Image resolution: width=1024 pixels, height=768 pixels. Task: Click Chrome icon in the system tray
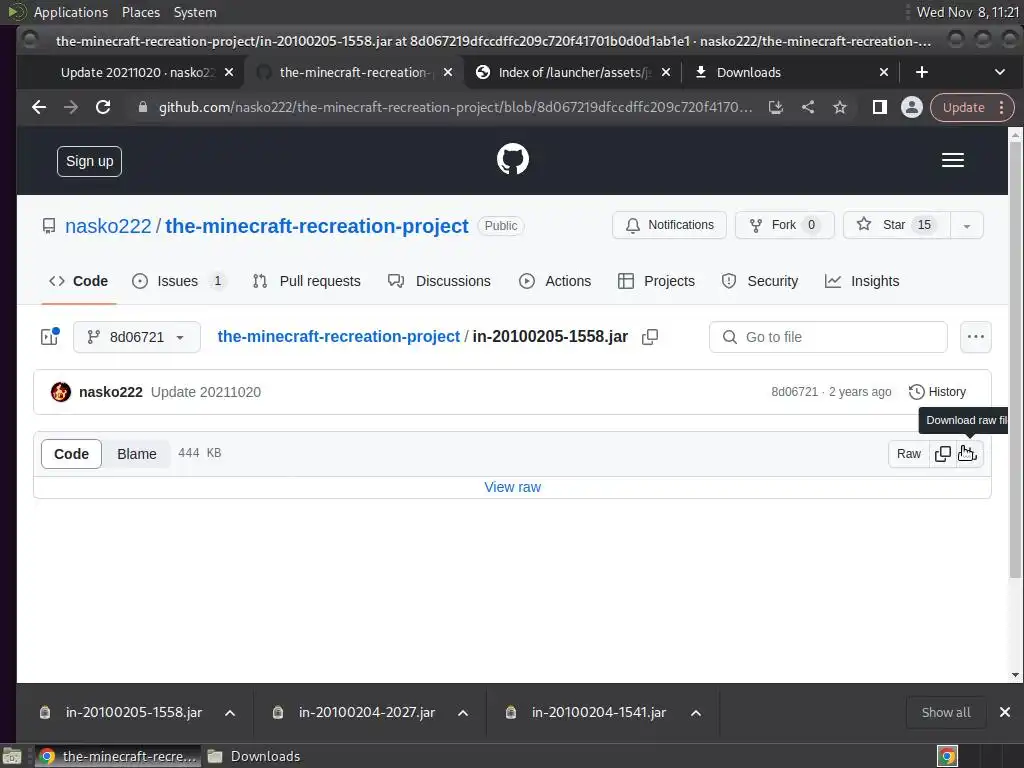(948, 756)
